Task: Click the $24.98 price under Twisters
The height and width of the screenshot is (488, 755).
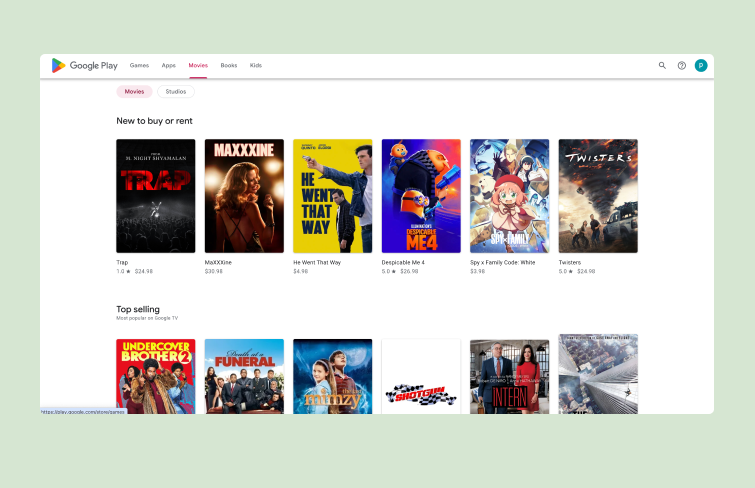Action: point(586,272)
